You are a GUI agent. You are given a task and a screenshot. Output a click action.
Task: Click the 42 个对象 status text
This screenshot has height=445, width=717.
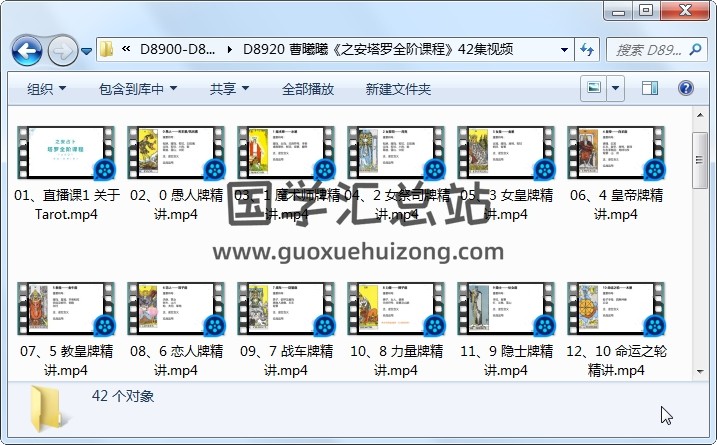coord(123,396)
